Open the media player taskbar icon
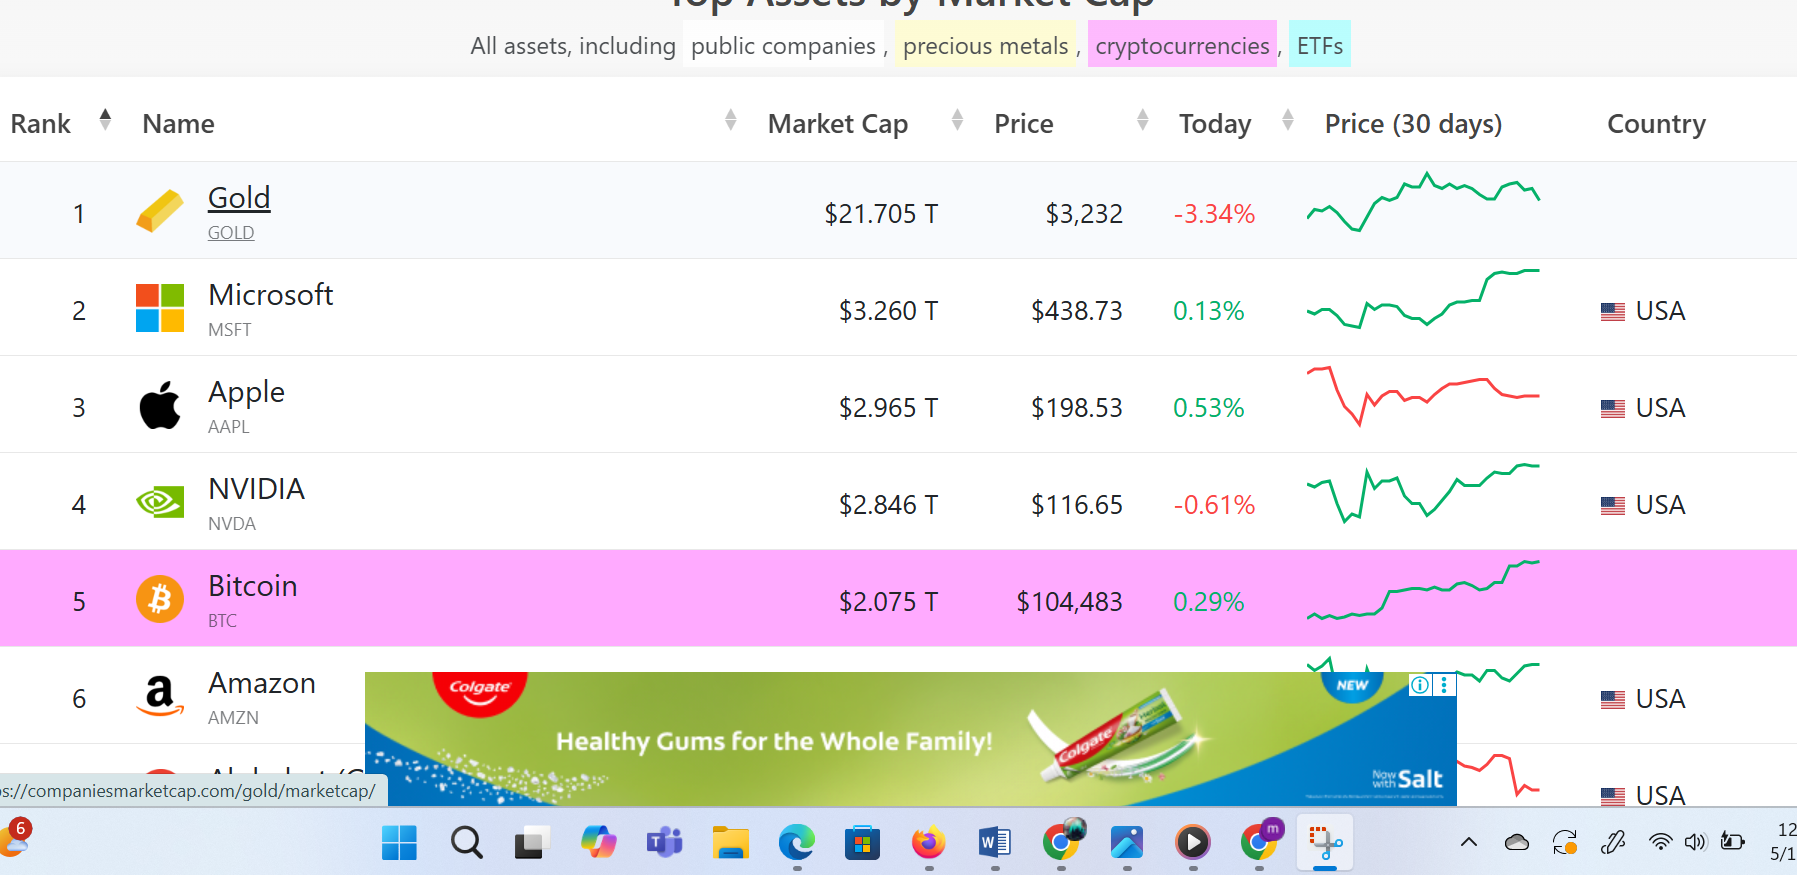The height and width of the screenshot is (875, 1797). [x=1192, y=843]
